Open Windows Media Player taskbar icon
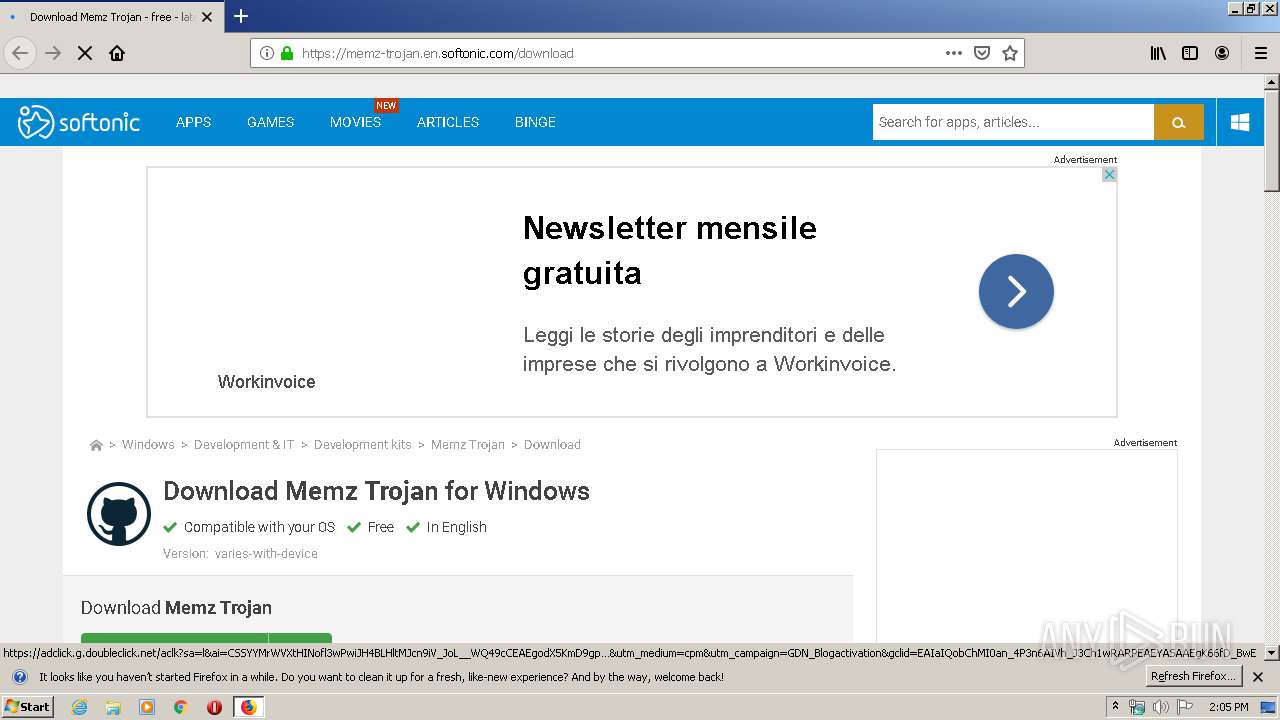The height and width of the screenshot is (720, 1280). (147, 707)
